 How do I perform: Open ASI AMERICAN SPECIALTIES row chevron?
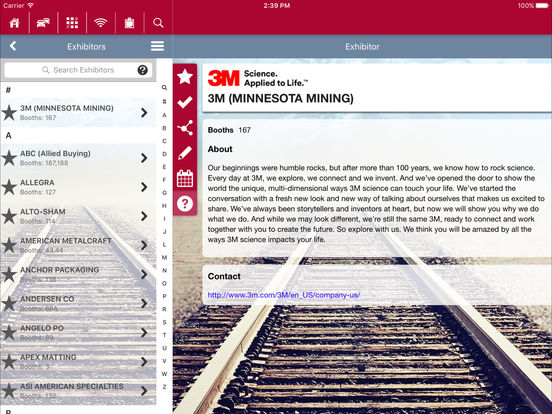coord(144,391)
